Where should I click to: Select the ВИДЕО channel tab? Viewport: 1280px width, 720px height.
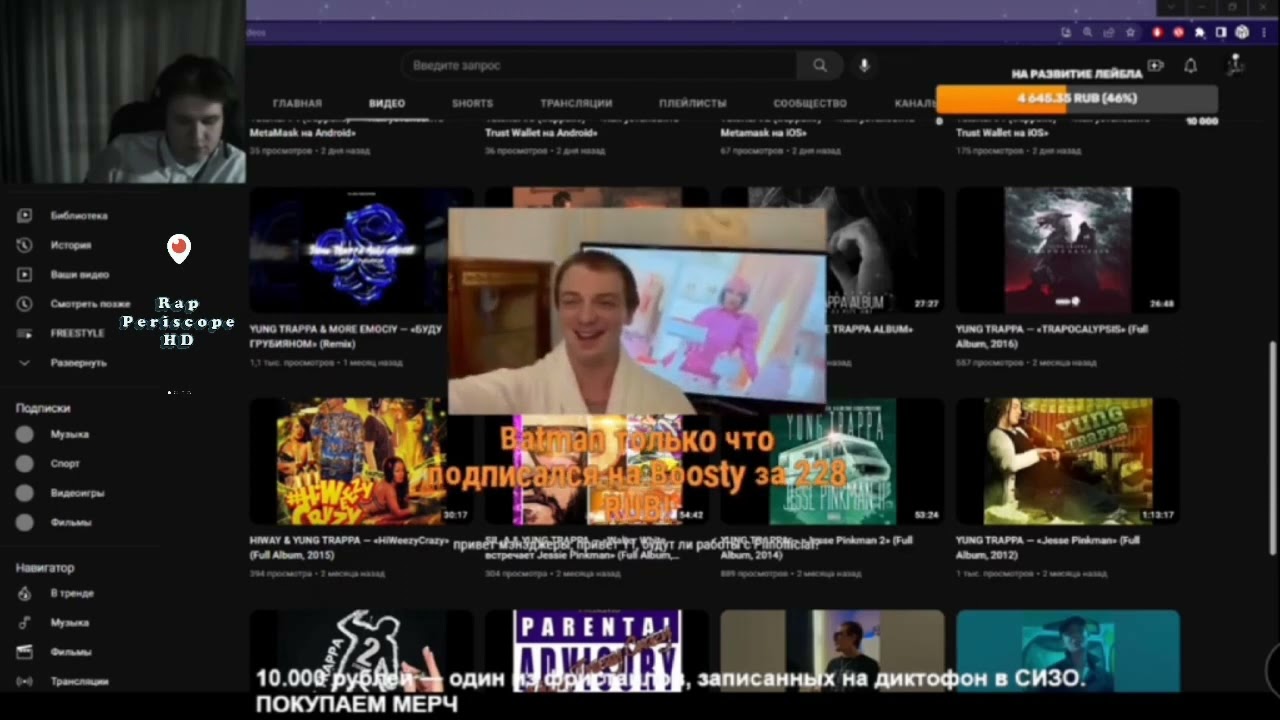386,103
